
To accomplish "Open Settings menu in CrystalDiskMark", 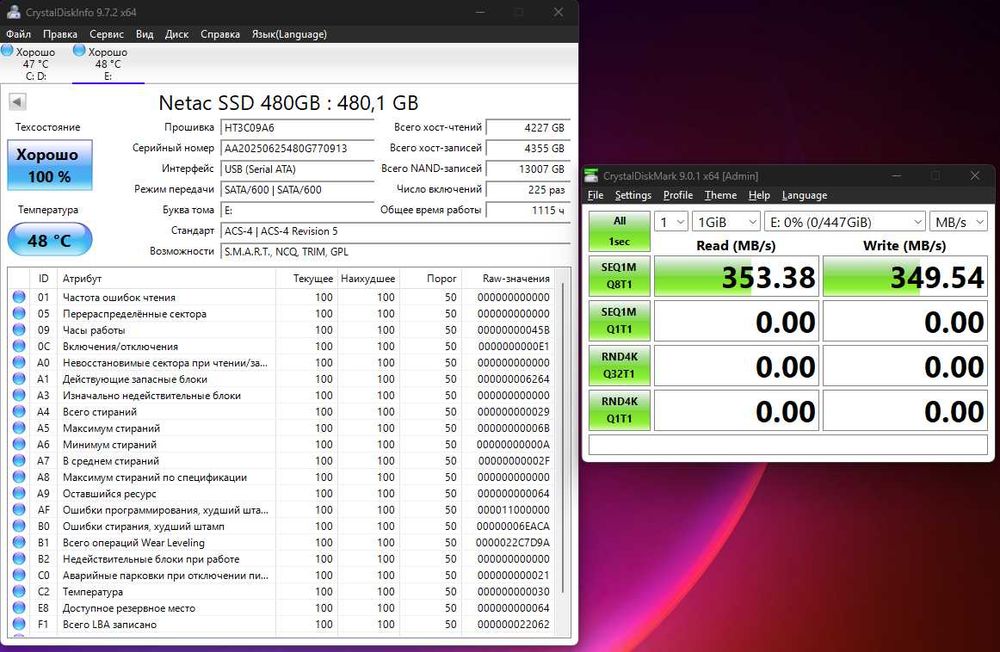I will [633, 195].
